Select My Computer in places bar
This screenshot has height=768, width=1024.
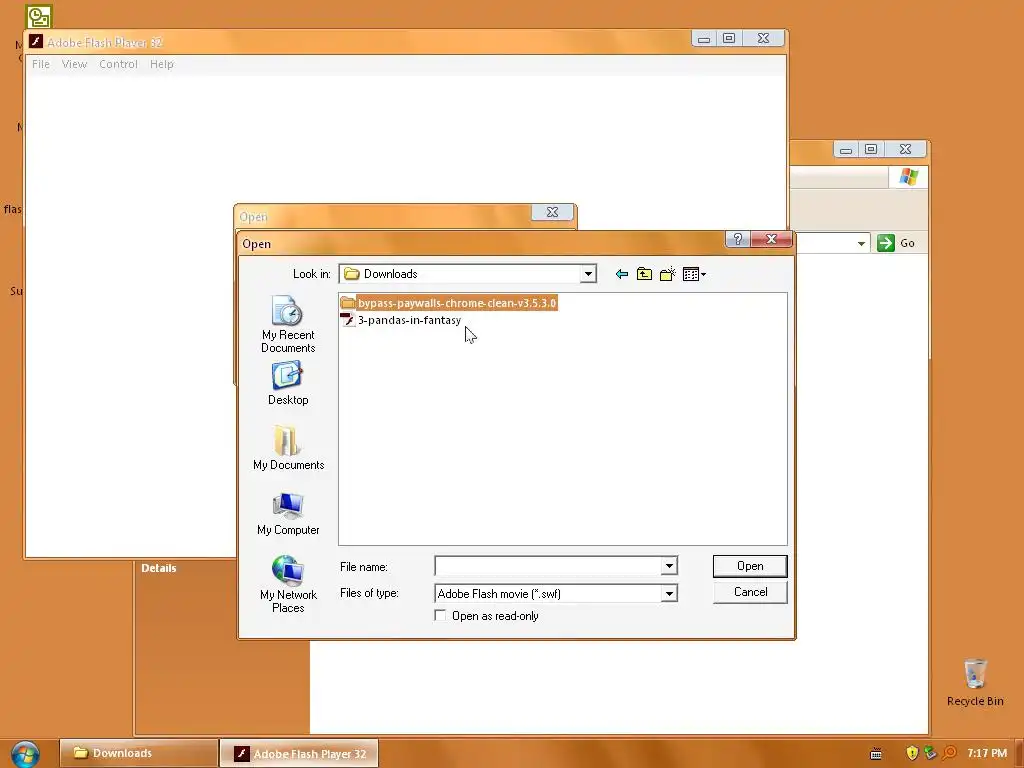288,513
